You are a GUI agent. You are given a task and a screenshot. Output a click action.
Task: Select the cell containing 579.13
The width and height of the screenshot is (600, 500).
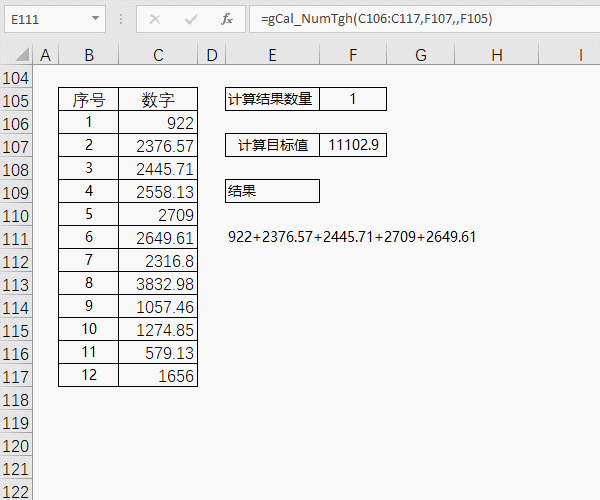pos(158,352)
